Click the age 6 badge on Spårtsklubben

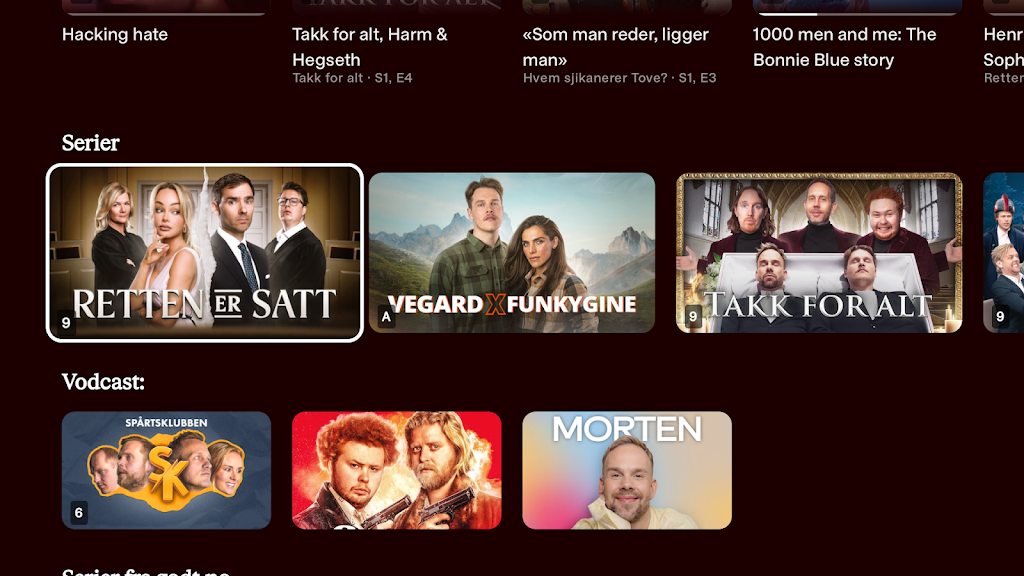79,513
